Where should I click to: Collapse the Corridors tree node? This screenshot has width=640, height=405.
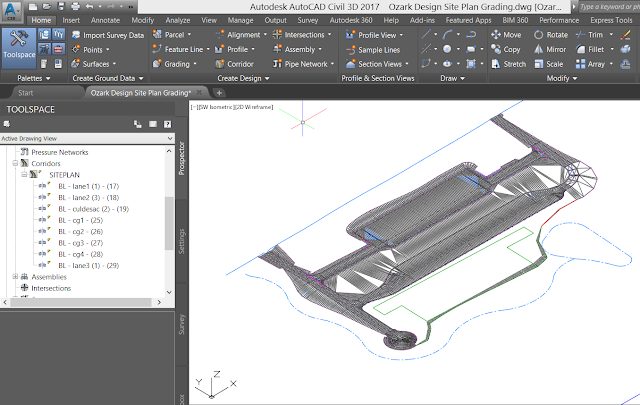click(14, 162)
